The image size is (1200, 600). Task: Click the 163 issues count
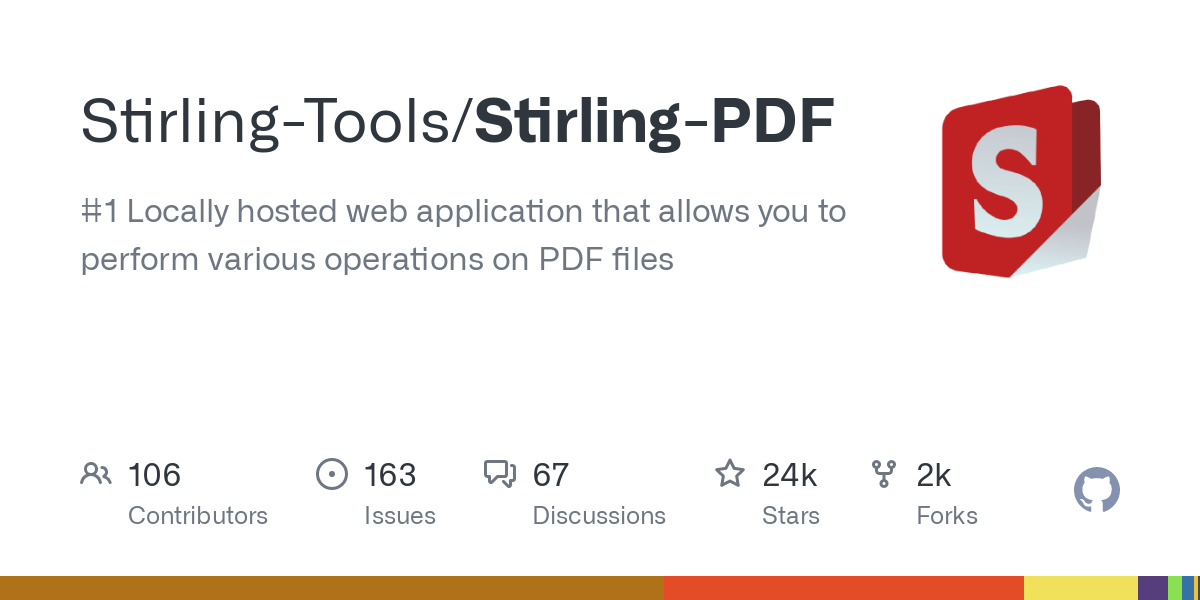[x=390, y=475]
